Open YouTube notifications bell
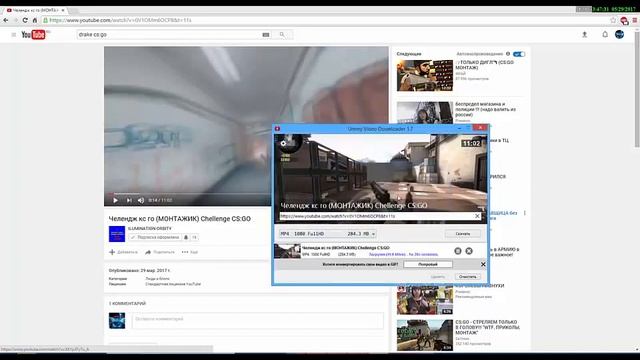 tap(605, 35)
